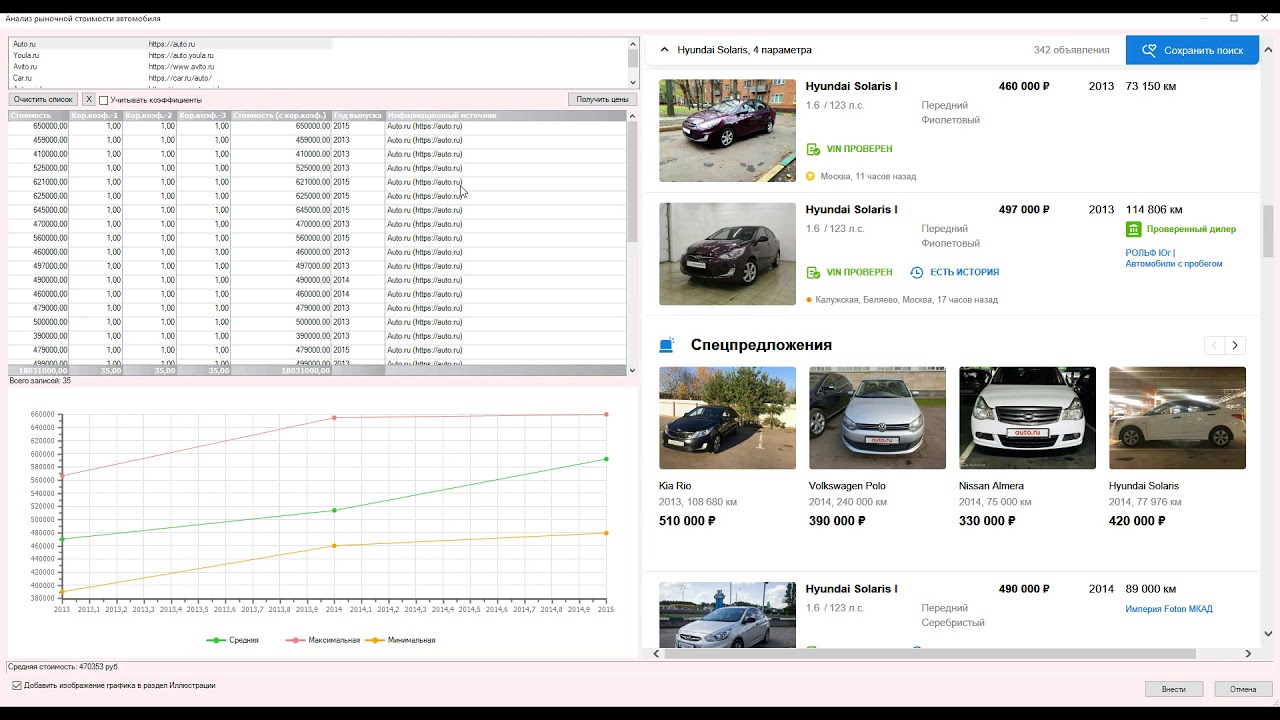Click the X button next to Очистить список
The width and height of the screenshot is (1280, 720).
[88, 100]
